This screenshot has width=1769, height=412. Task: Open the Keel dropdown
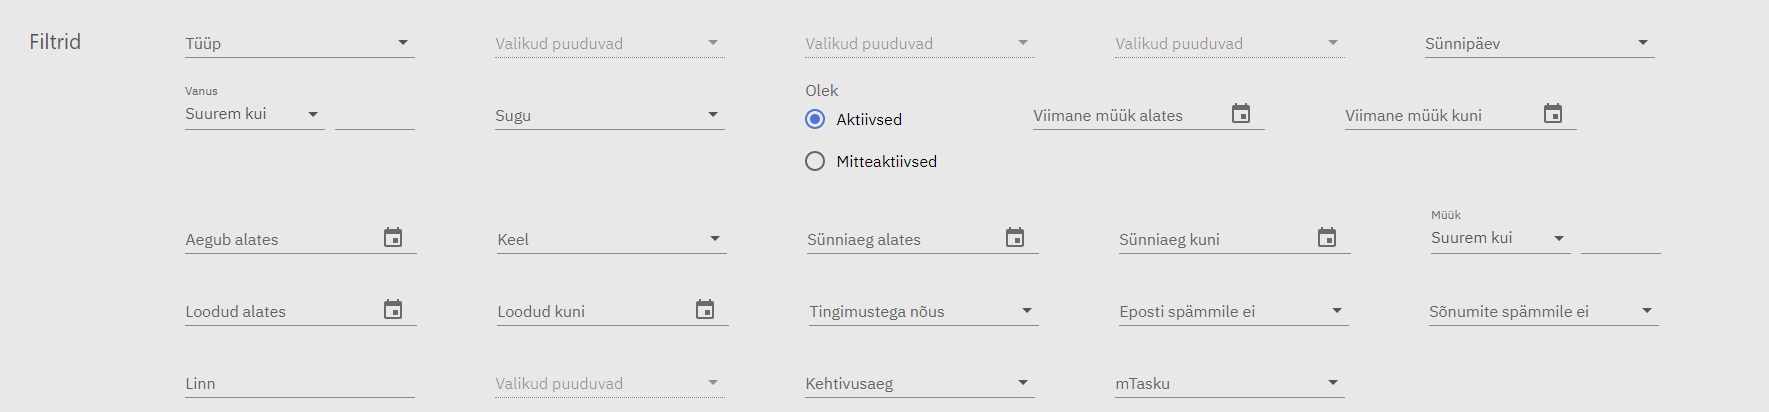611,239
